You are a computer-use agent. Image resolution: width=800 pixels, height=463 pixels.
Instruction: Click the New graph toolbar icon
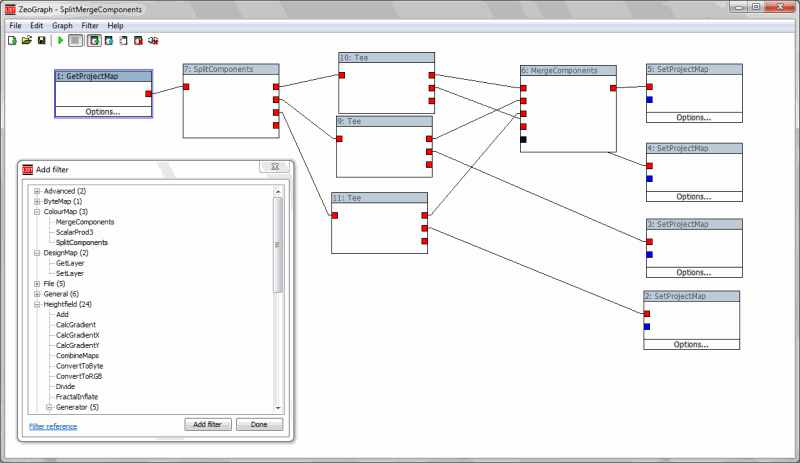click(12, 41)
